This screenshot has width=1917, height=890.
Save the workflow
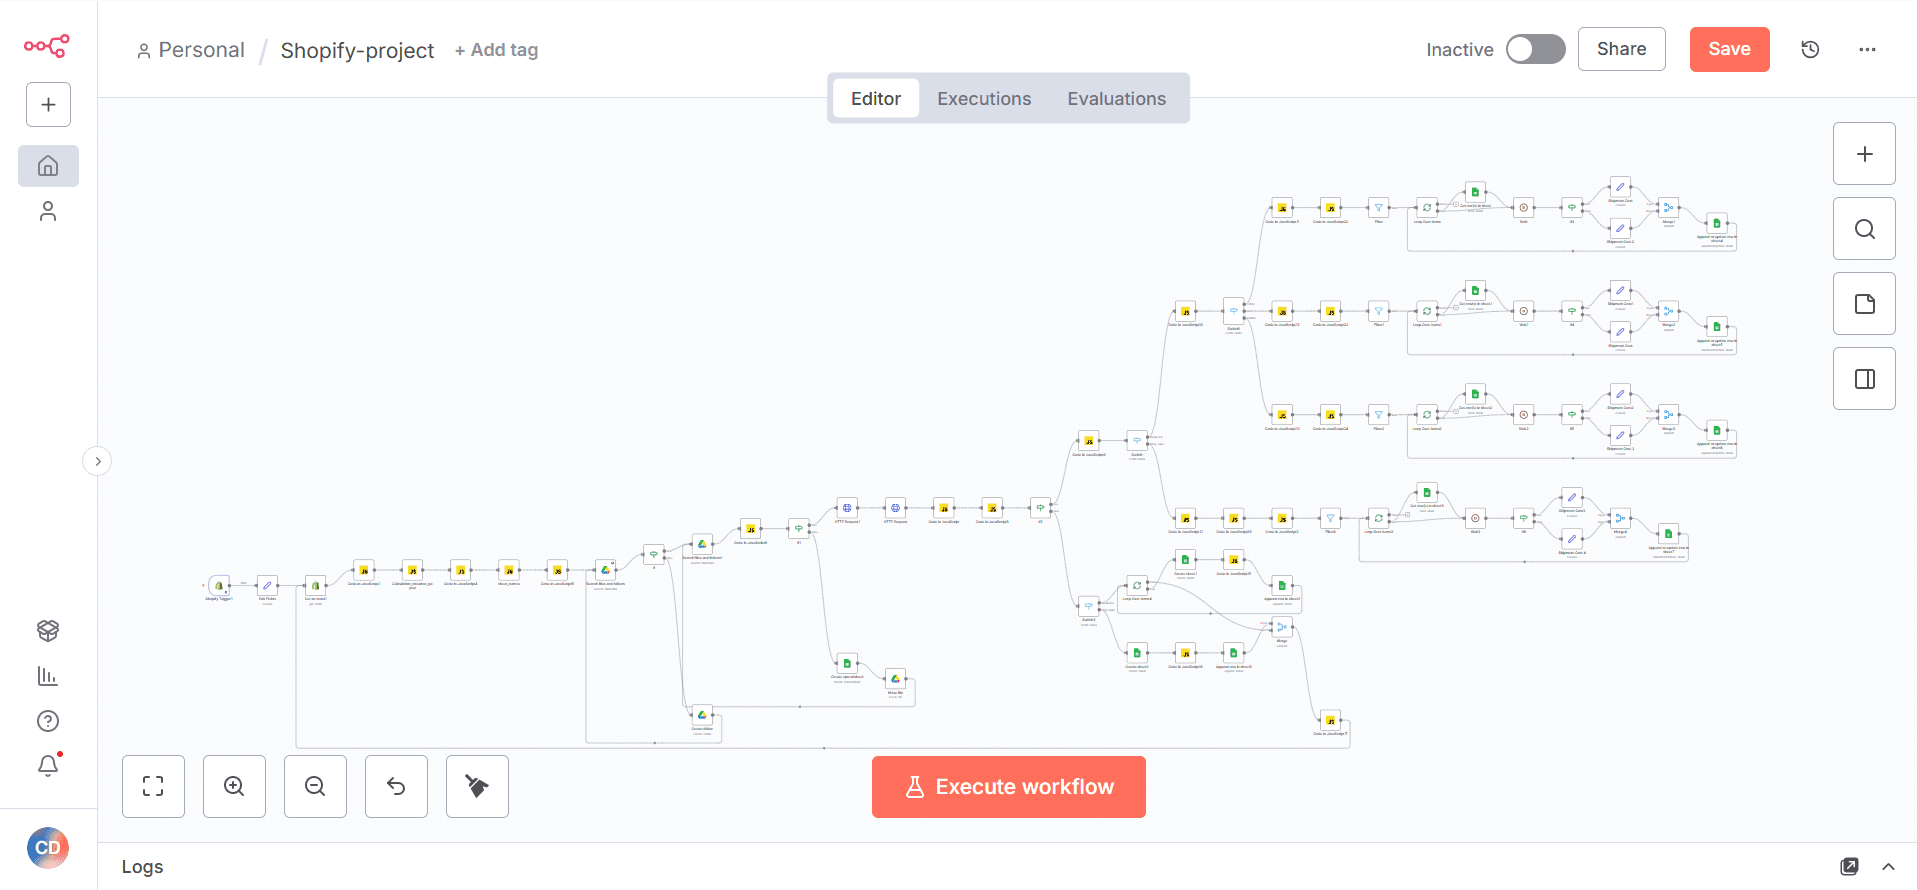tap(1729, 49)
